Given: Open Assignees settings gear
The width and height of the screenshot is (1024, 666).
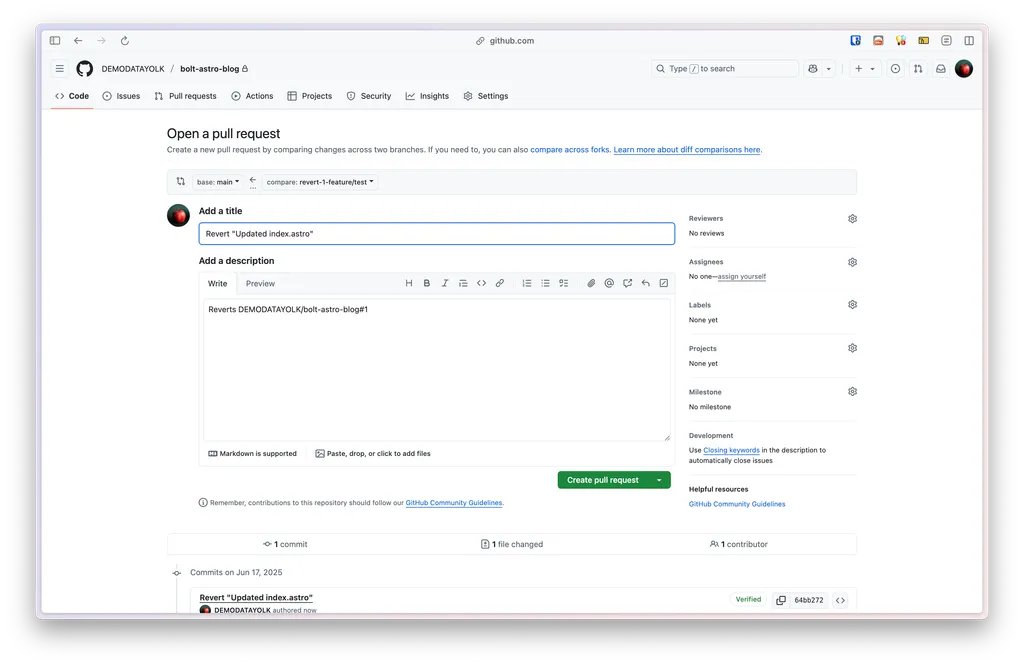Looking at the screenshot, I should pos(852,262).
